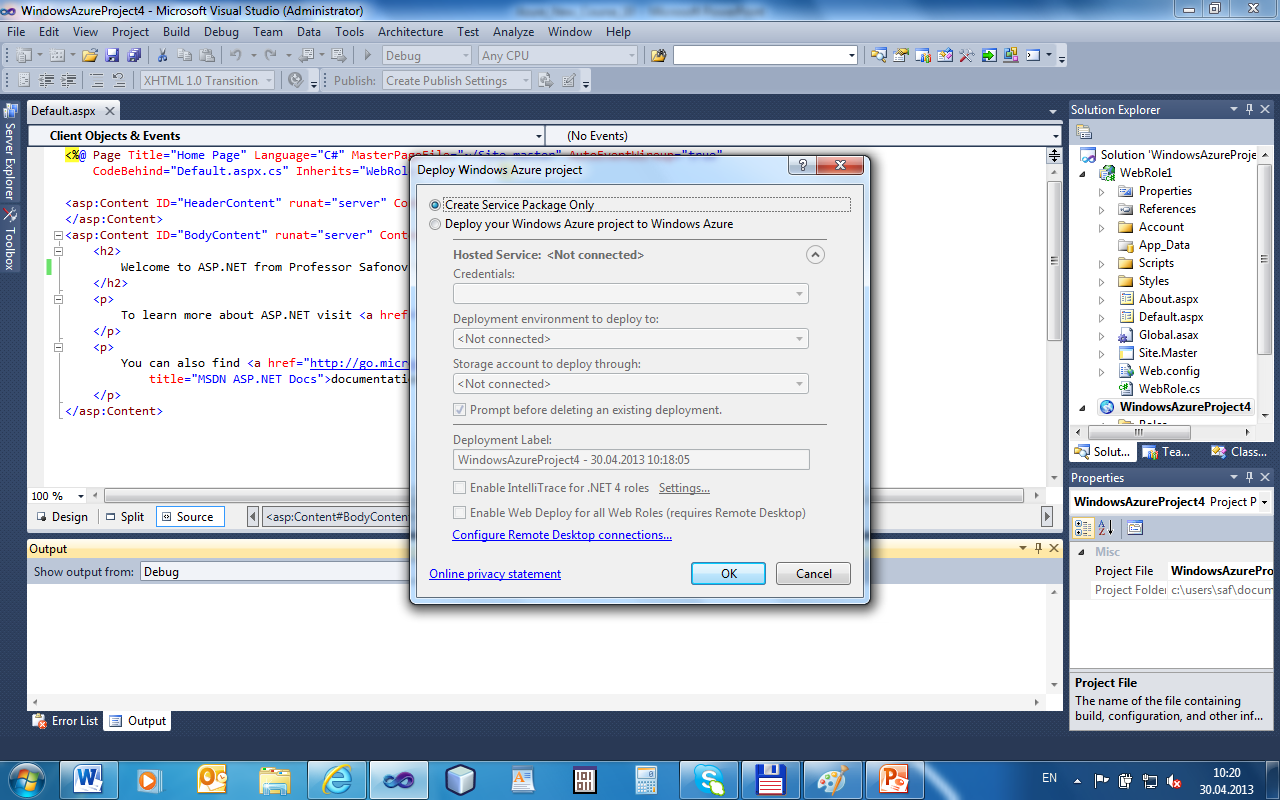1280x800 pixels.
Task: Open Internet Explorer from the taskbar
Action: tap(337, 778)
